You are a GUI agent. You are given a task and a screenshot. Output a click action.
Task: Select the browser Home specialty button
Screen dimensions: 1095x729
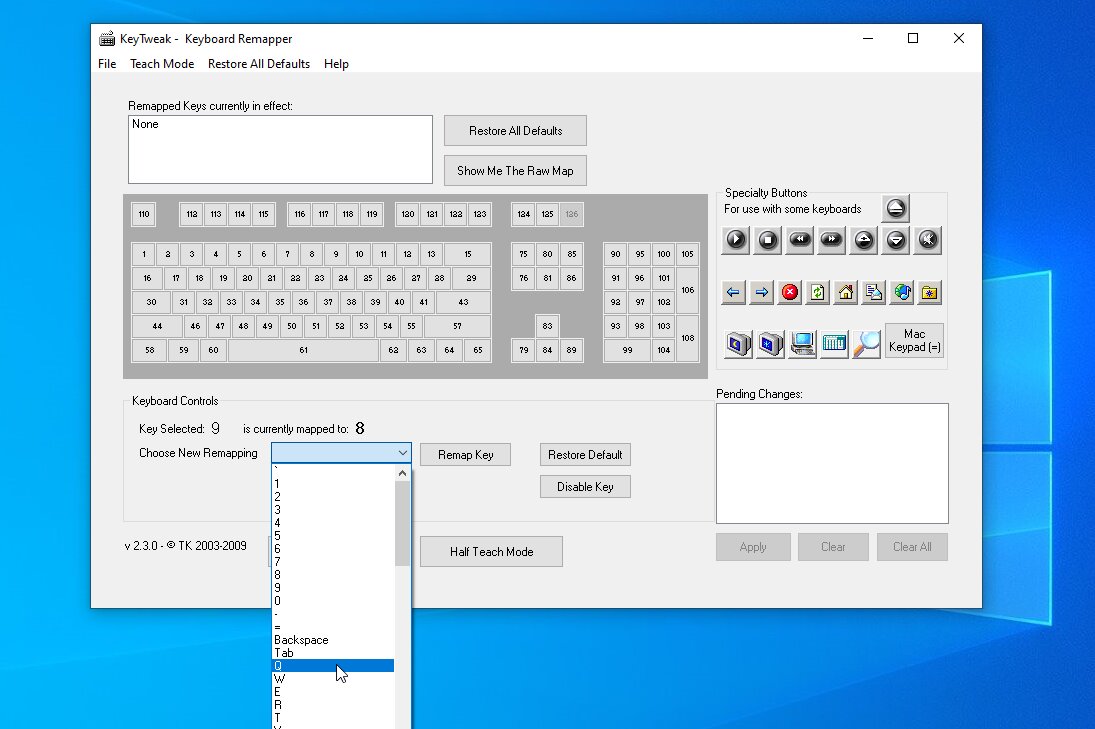(846, 292)
